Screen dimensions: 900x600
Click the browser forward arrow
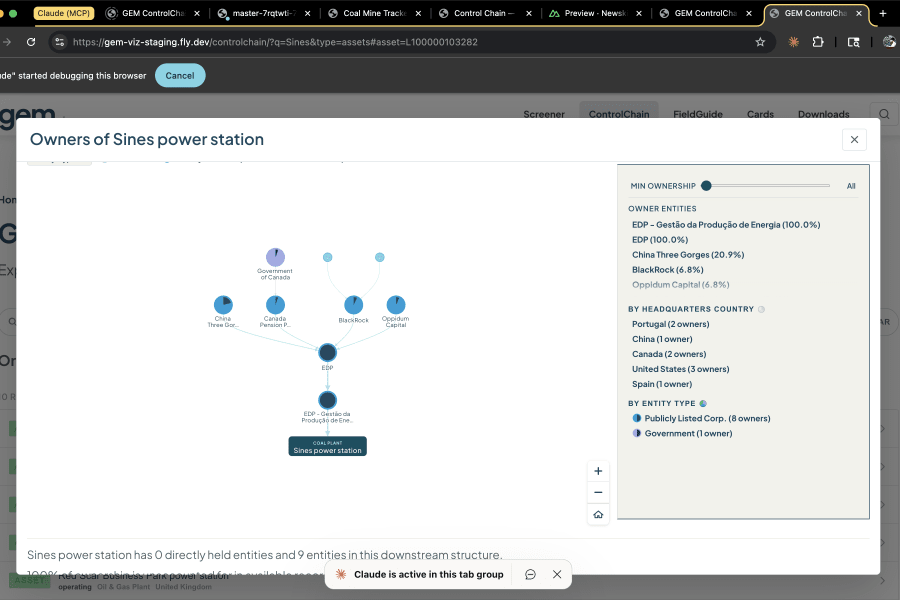pos(6,42)
